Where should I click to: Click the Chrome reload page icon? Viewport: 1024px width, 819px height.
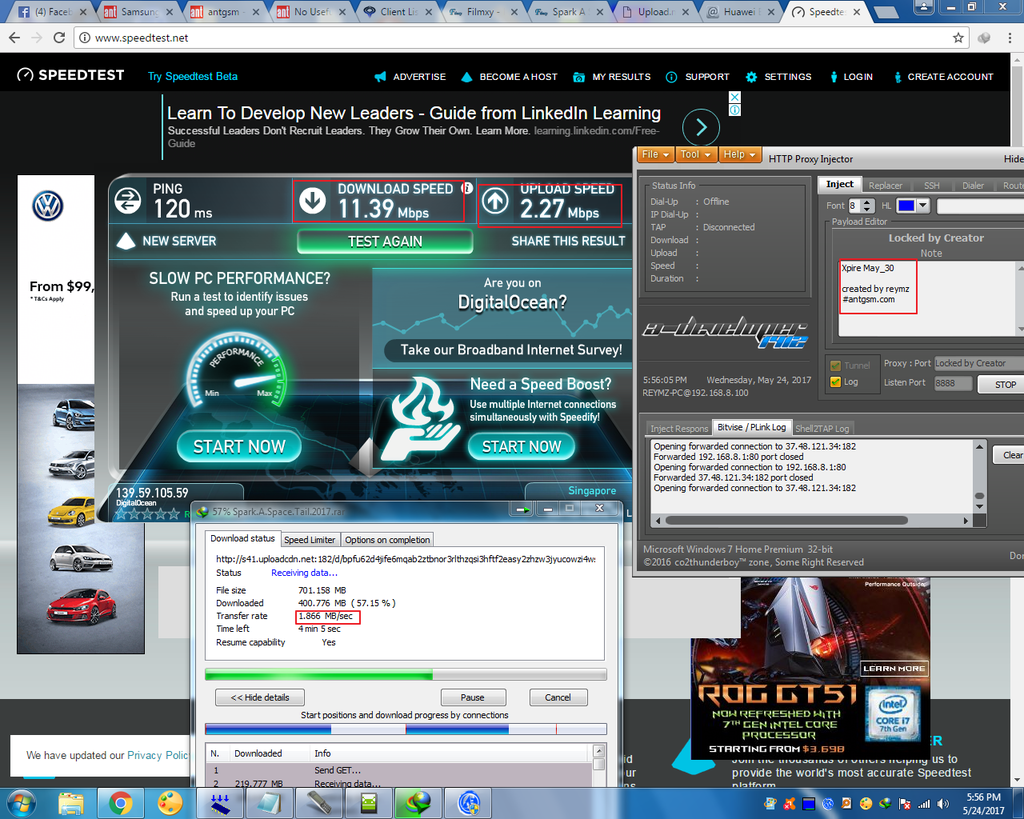coord(59,38)
